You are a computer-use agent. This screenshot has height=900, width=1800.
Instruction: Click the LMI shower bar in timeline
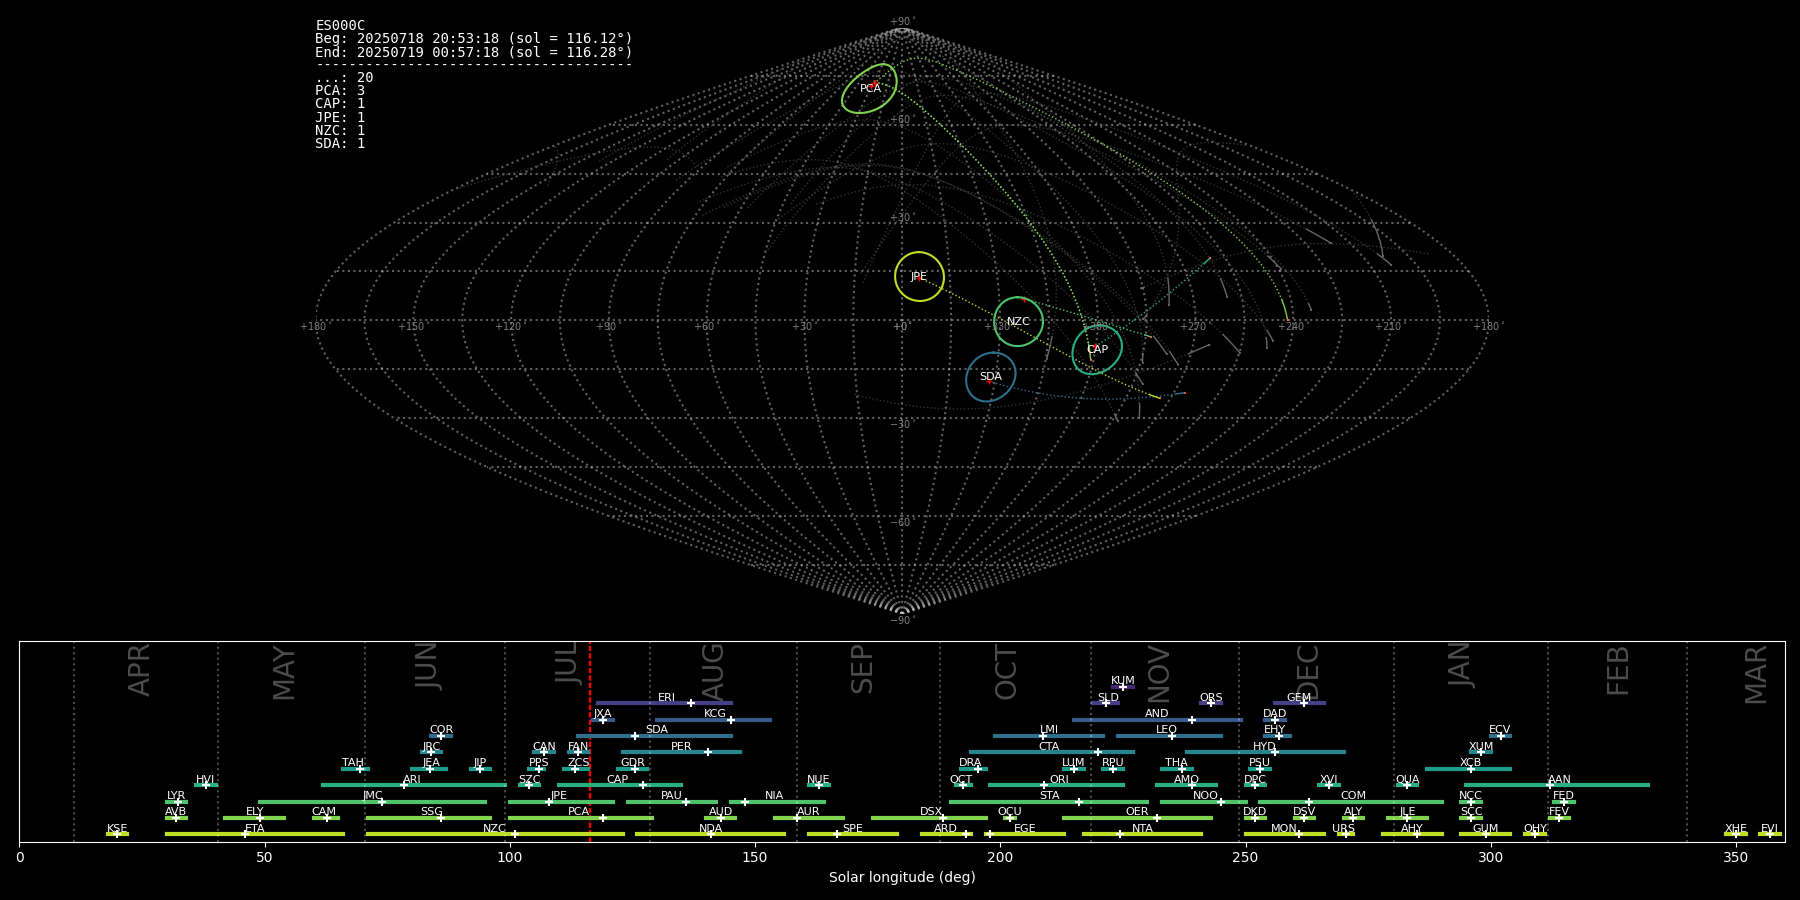[1048, 736]
